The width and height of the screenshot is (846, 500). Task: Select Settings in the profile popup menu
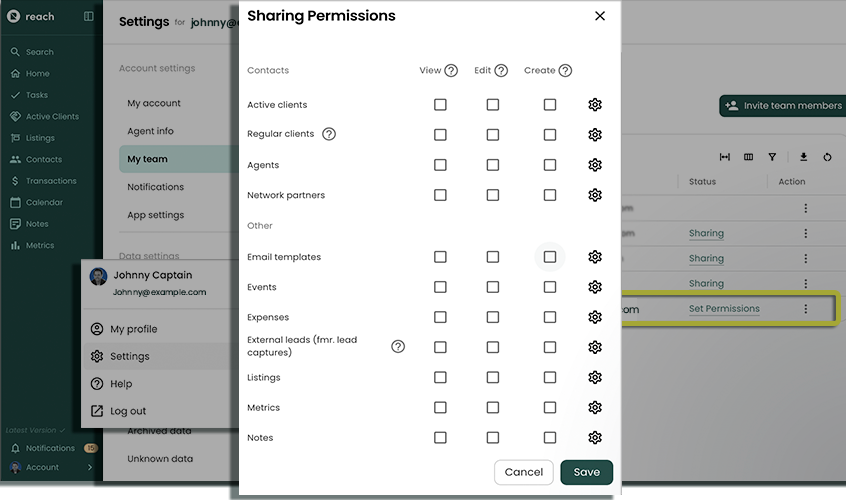129,356
